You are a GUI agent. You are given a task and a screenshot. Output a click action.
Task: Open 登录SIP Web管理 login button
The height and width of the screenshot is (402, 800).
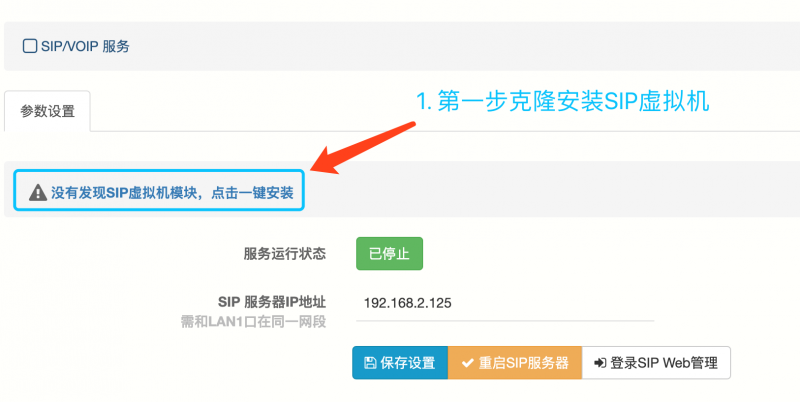[x=656, y=363]
